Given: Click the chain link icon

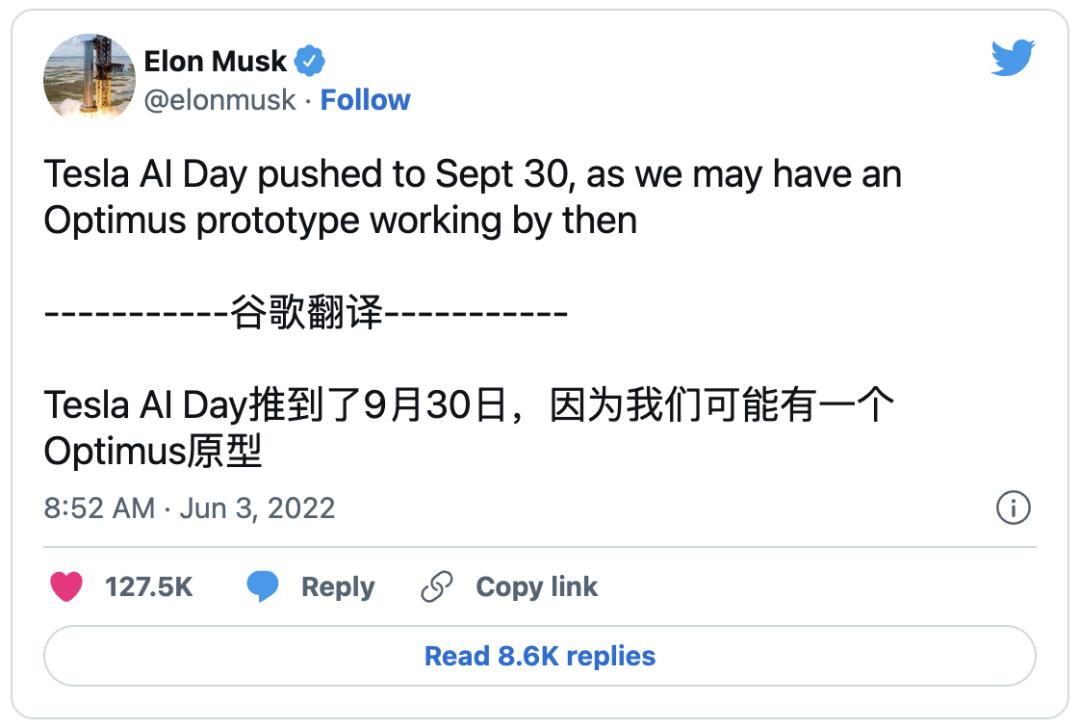Looking at the screenshot, I should pos(437,587).
